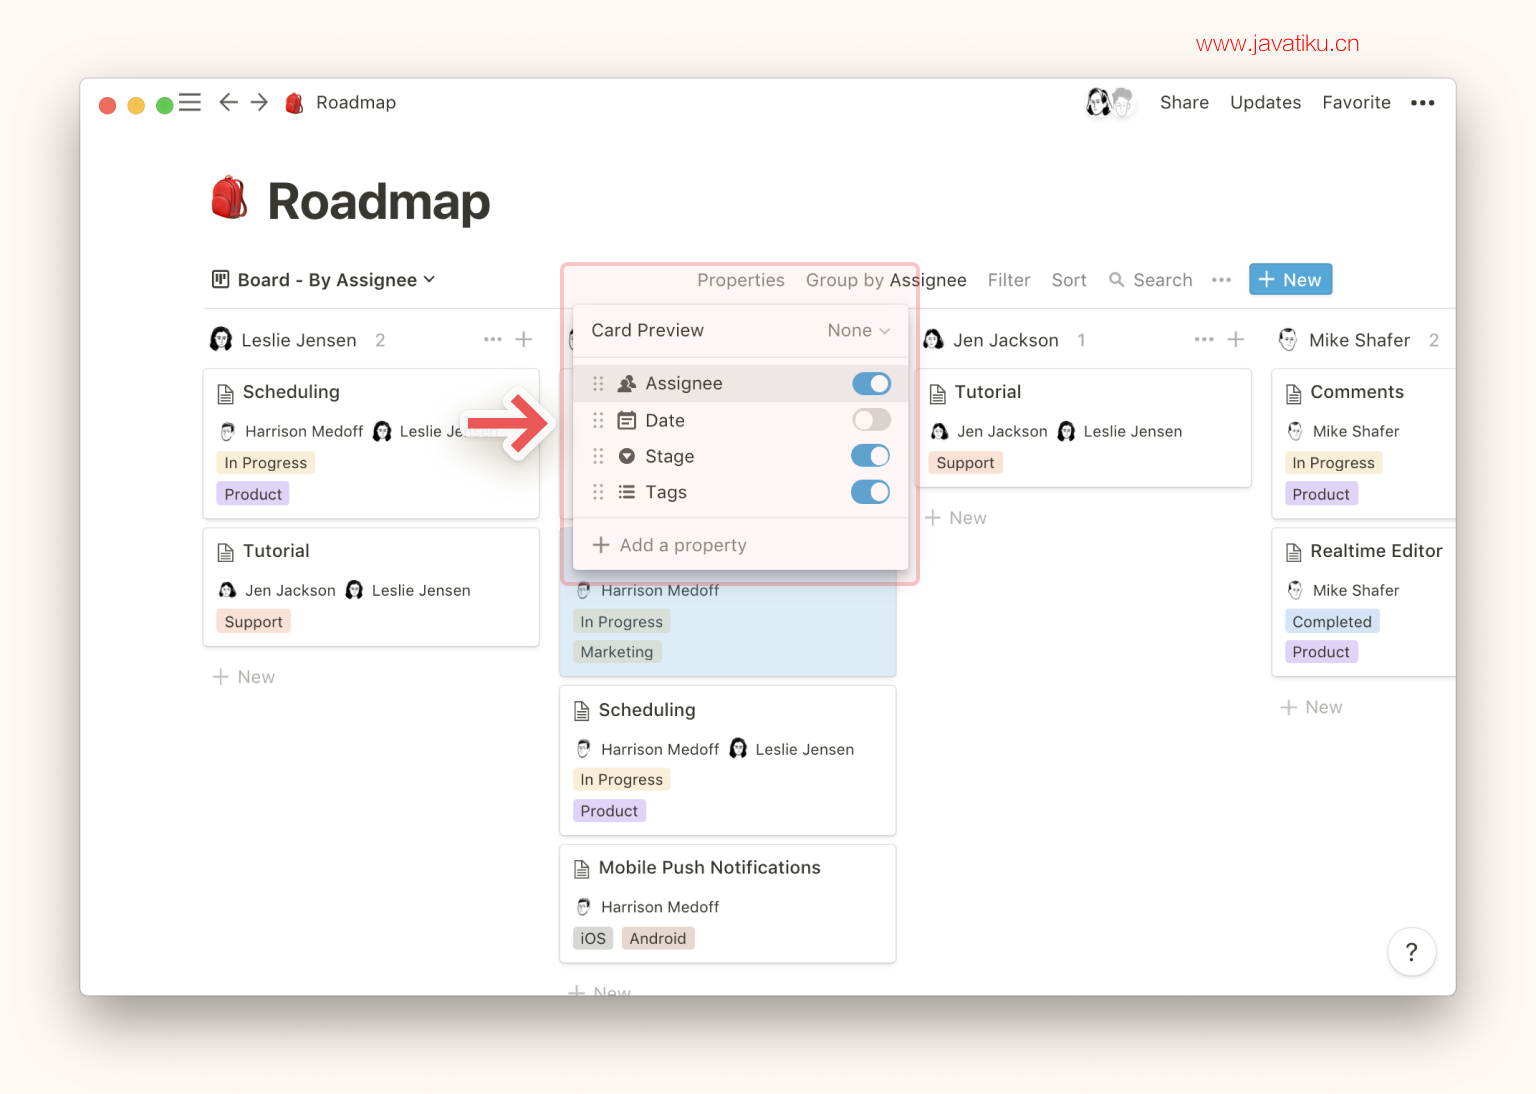
Task: Click the Tags list icon
Action: click(x=627, y=492)
